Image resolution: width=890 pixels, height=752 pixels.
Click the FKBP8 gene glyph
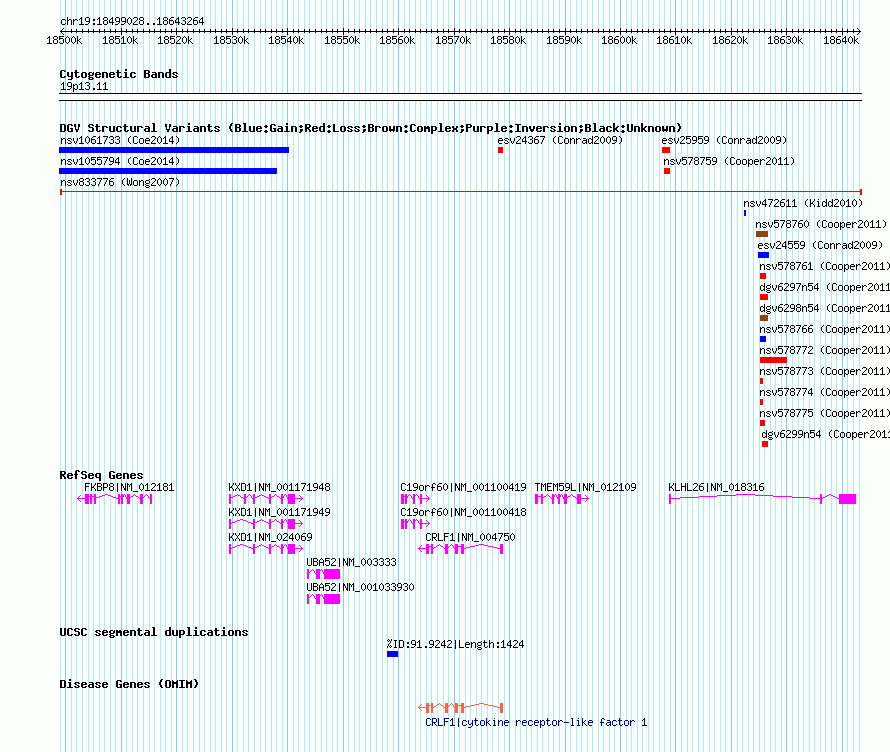tap(115, 499)
